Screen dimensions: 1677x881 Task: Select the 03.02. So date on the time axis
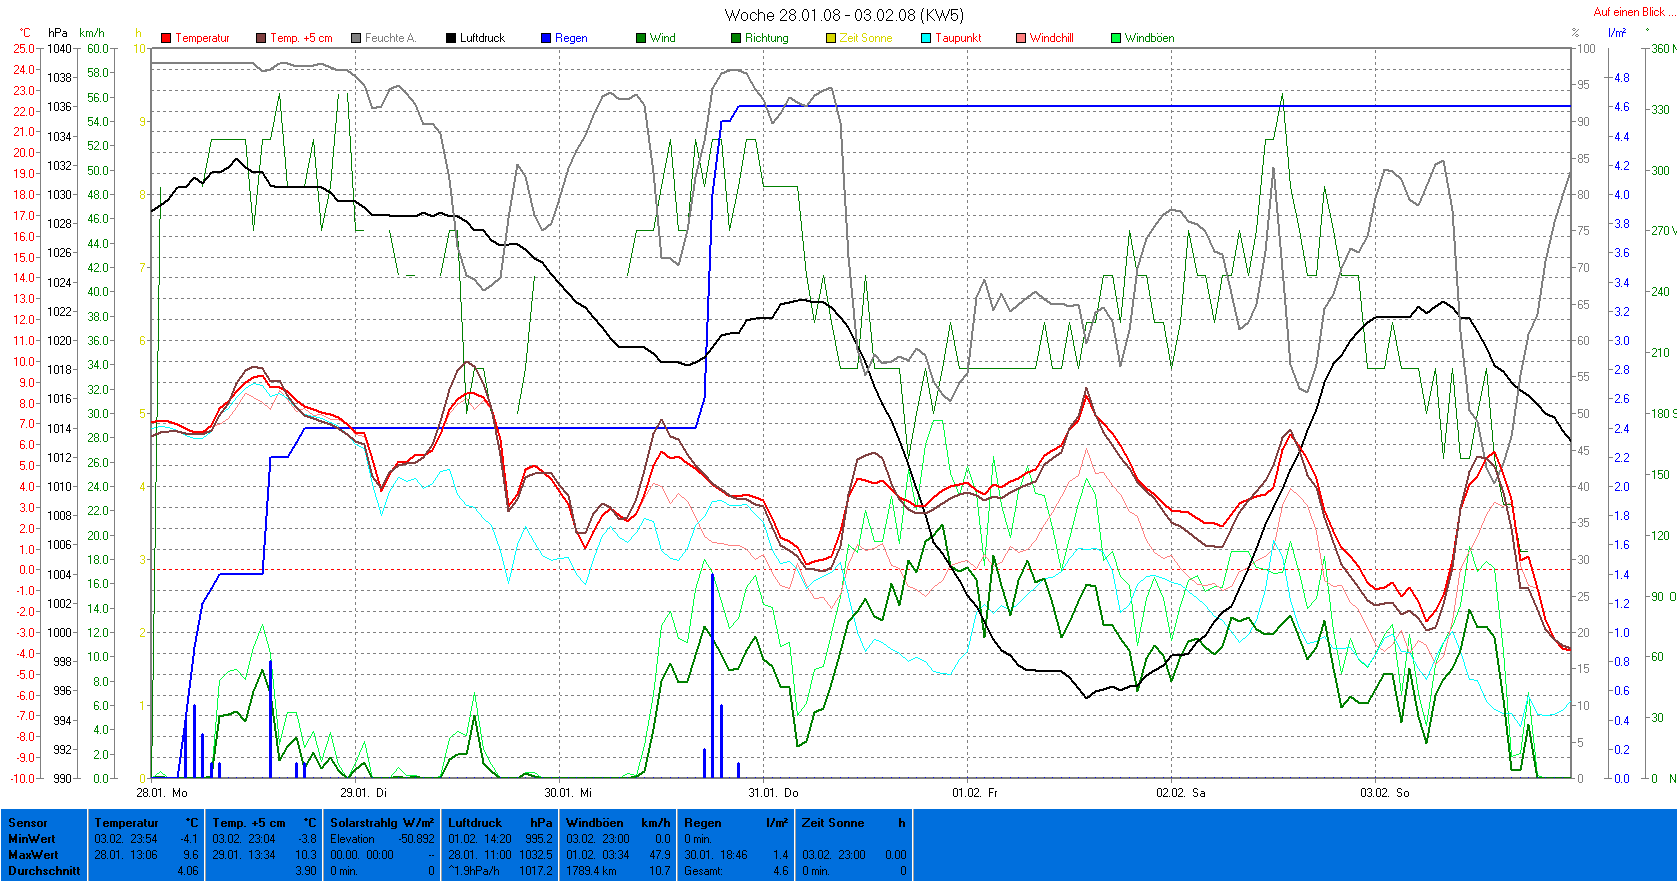pos(1385,793)
